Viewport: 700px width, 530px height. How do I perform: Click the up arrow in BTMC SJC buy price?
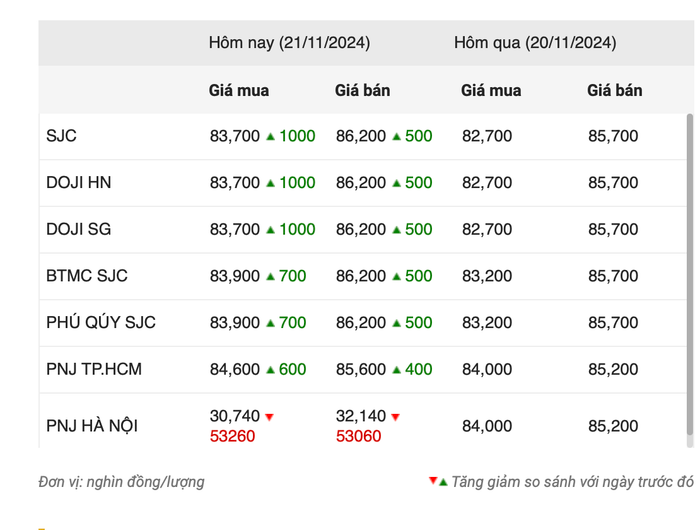(270, 276)
